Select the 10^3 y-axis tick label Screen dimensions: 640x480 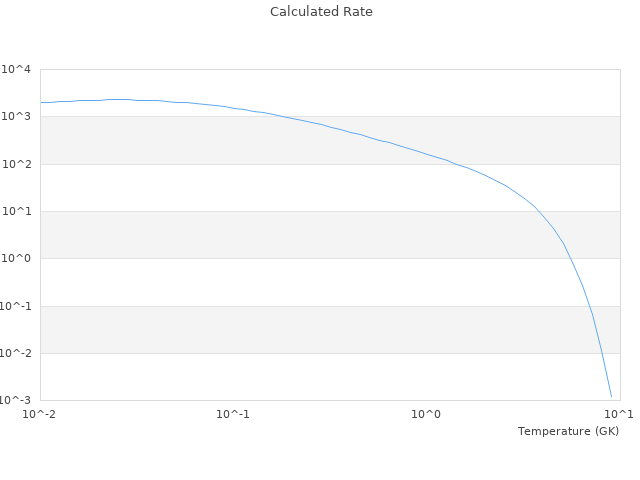click(17, 117)
